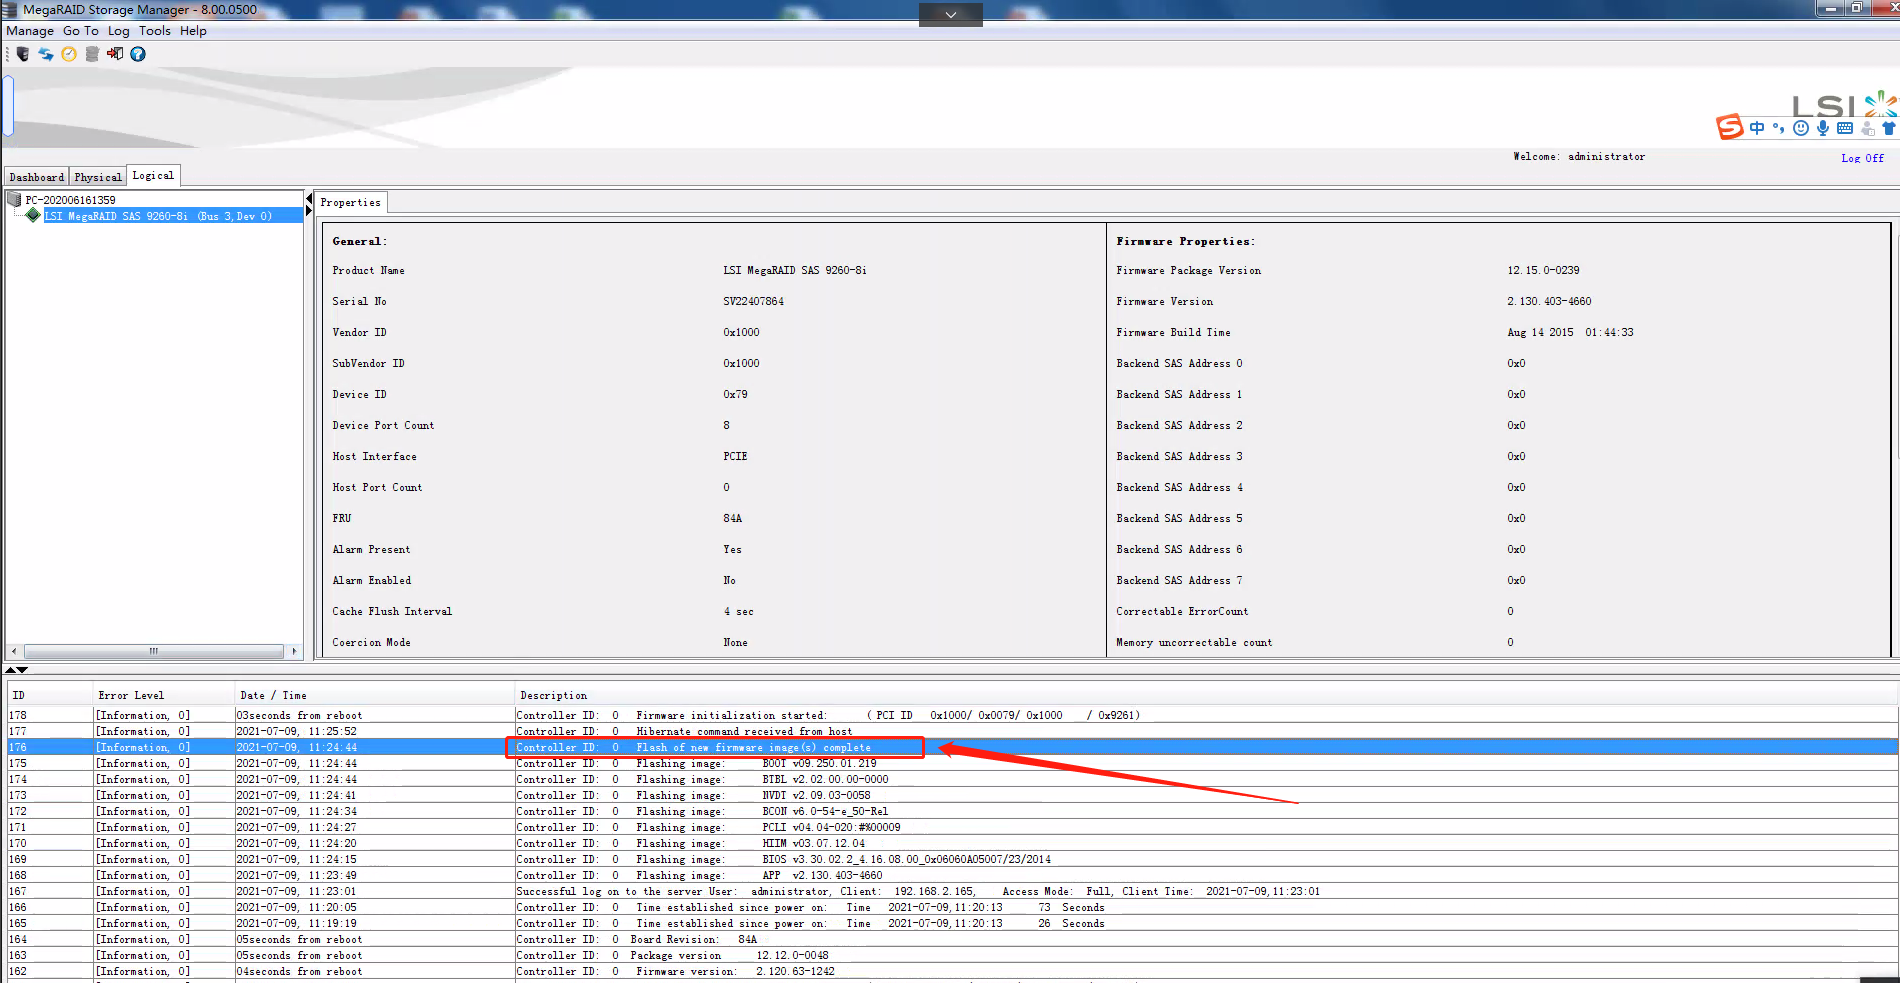Click the Description column header

pos(1206,695)
